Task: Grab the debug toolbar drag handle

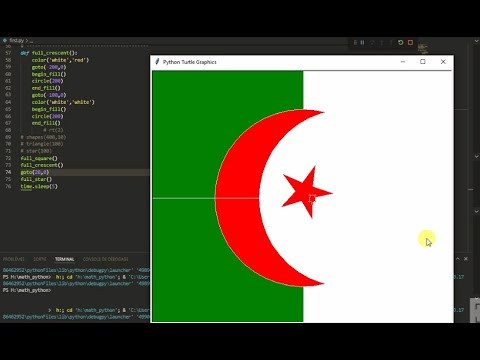Action: 355,43
